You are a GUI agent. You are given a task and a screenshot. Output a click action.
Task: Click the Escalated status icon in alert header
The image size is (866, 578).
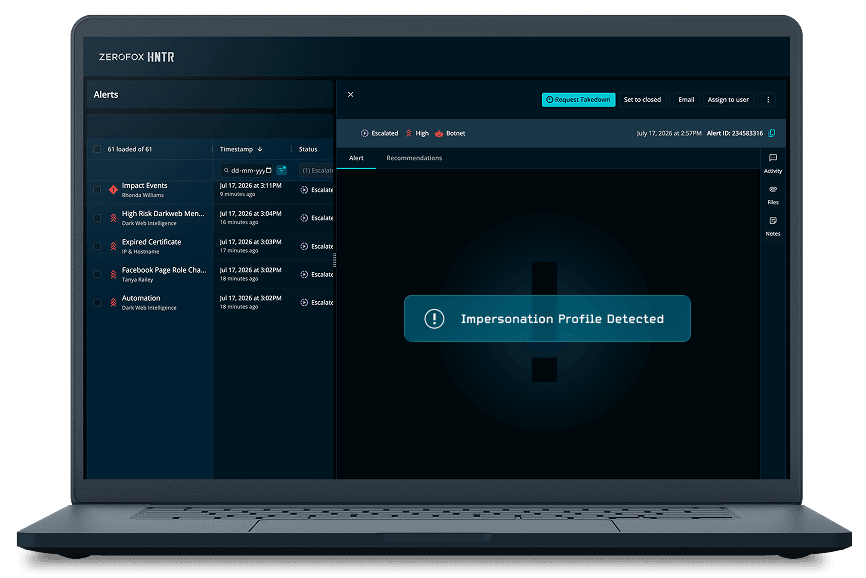(365, 133)
